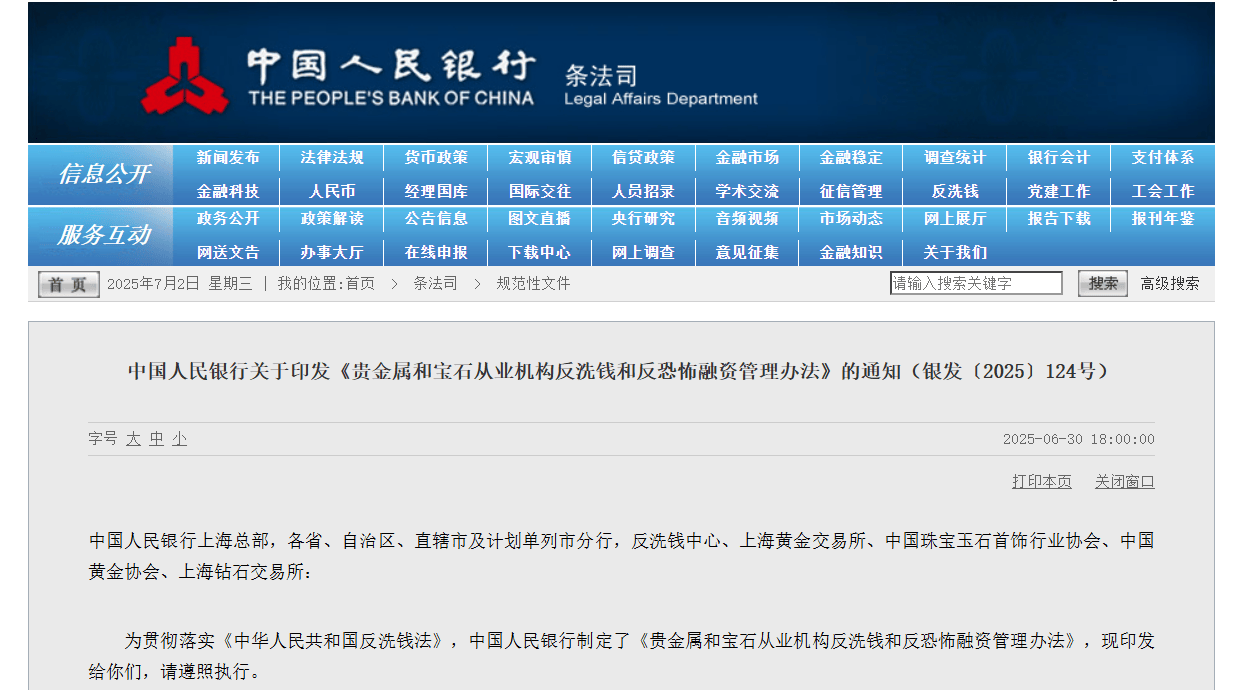1251x690 pixels.
Task: Go to 征信管理 page
Action: pyautogui.click(x=851, y=191)
